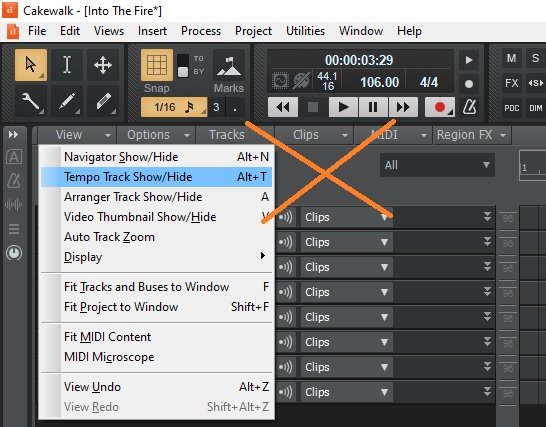Image resolution: width=546 pixels, height=427 pixels.
Task: Toggle the metronome icon beside record
Action: [469, 107]
